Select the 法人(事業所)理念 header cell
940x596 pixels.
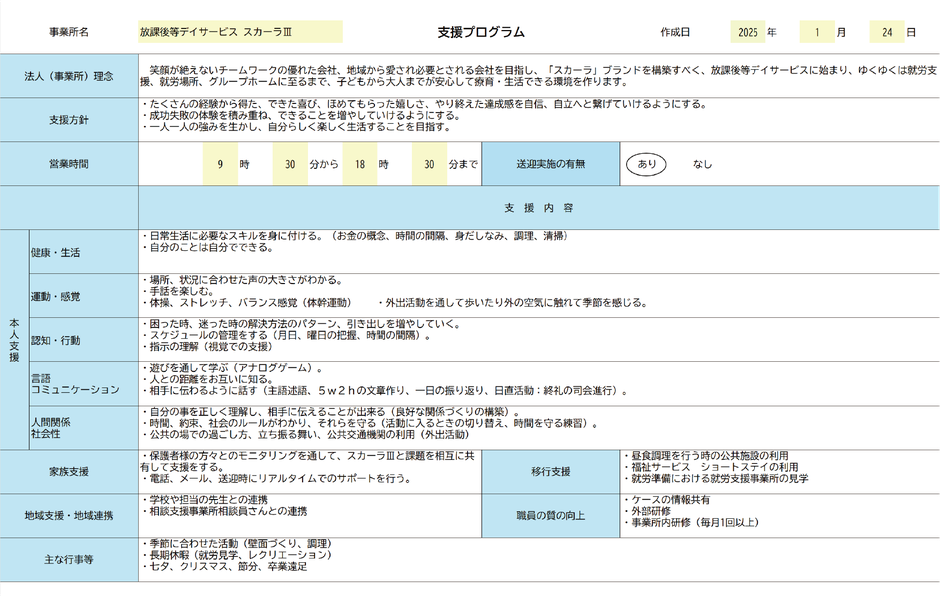69,76
